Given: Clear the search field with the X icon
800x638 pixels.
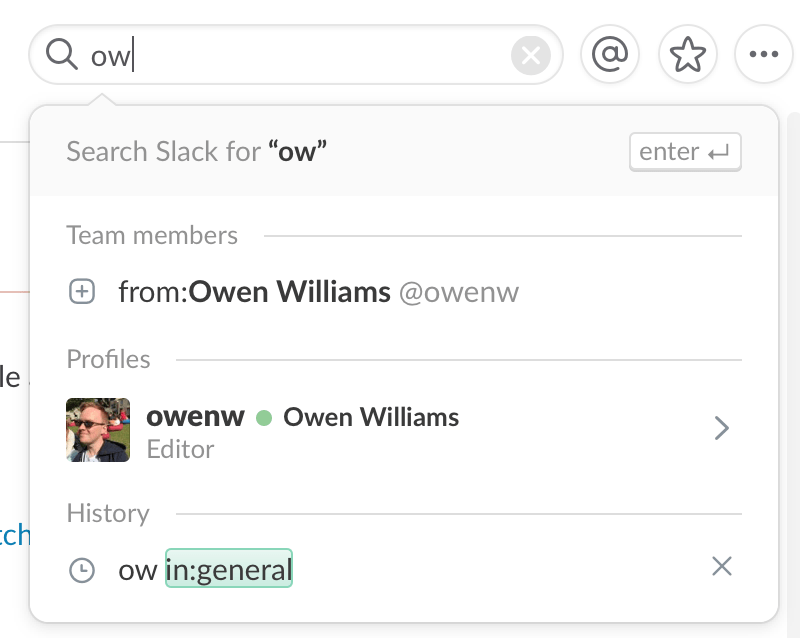Looking at the screenshot, I should tap(531, 55).
